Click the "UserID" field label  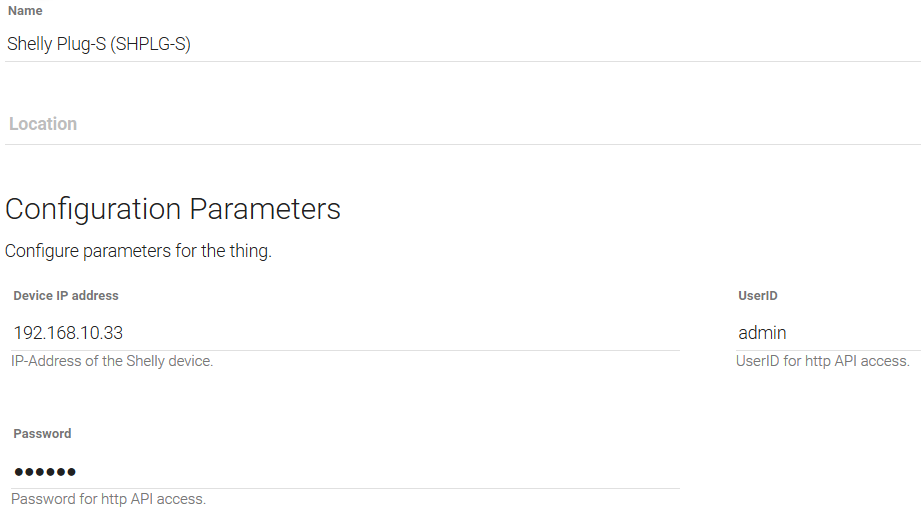758,296
